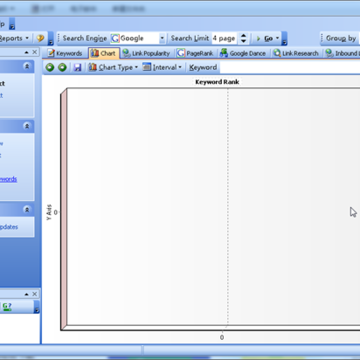Switch to the PageRank tab

click(195, 53)
